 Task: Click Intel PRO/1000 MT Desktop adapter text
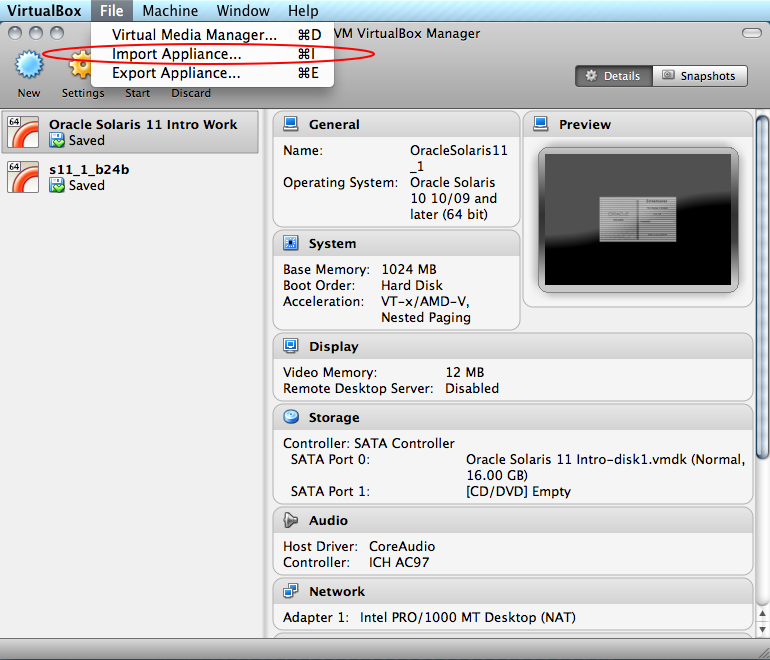pyautogui.click(x=468, y=617)
